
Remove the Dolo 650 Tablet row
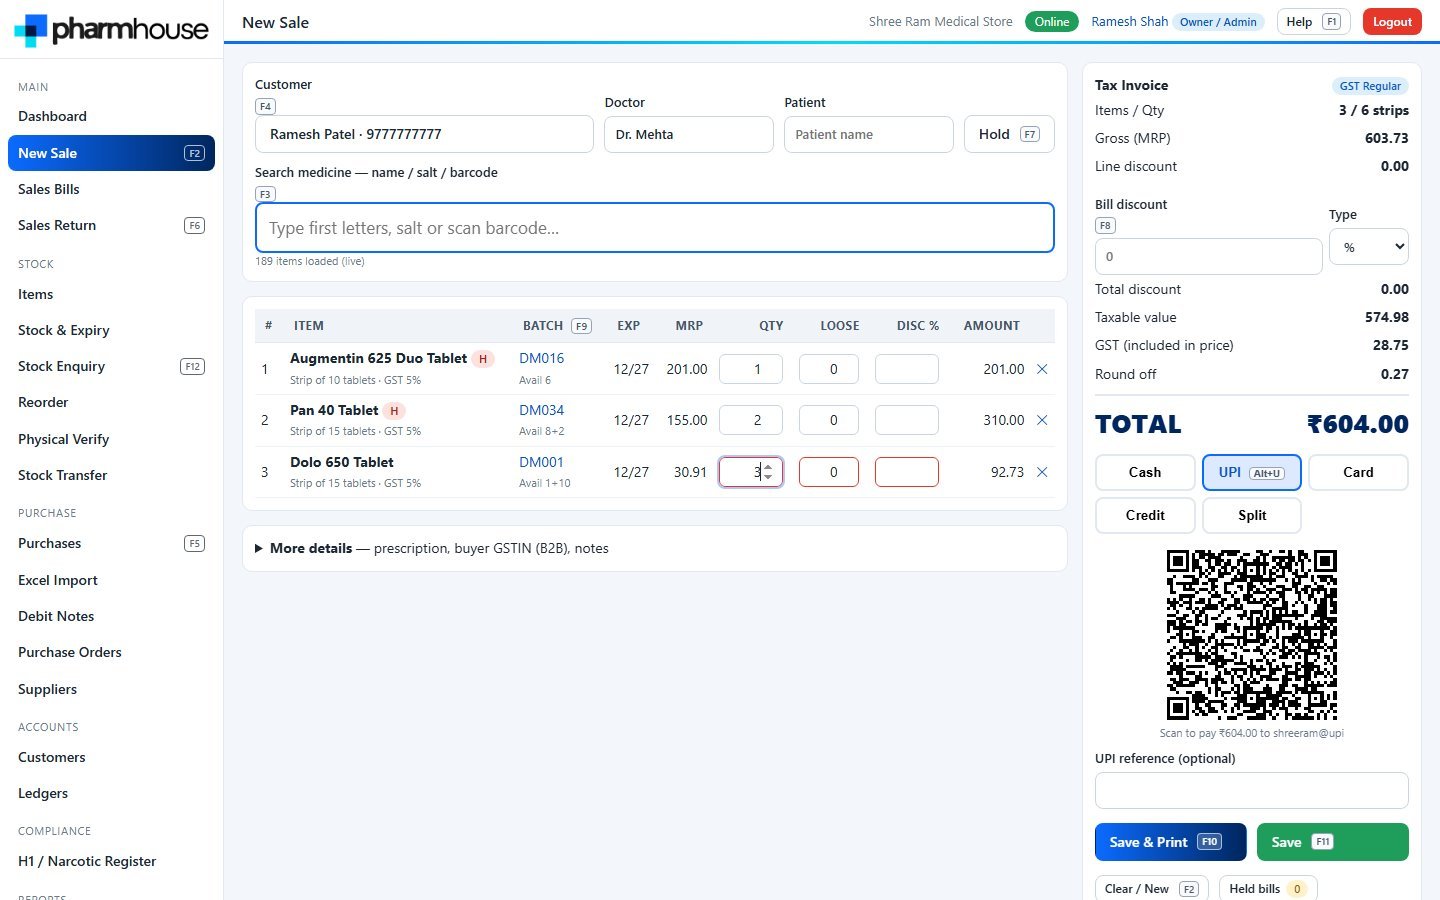tap(1042, 472)
